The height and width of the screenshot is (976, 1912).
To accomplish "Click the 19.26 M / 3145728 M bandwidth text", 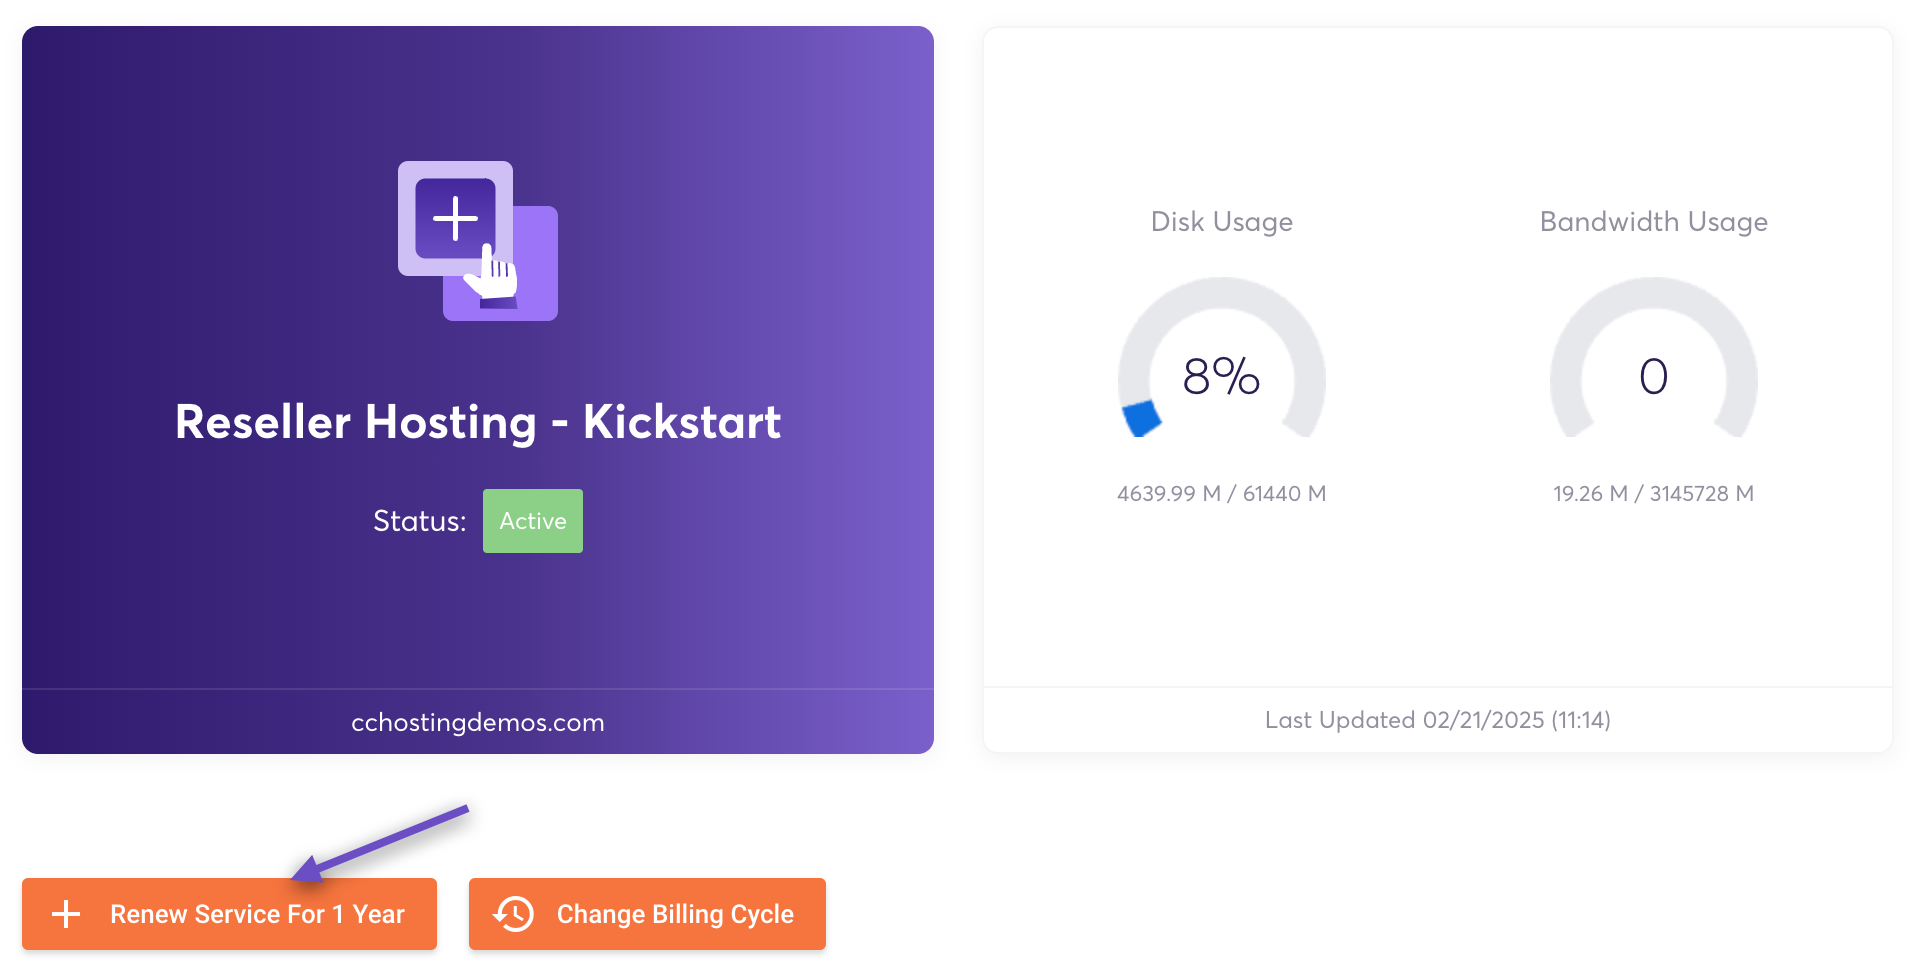I will click(1653, 494).
